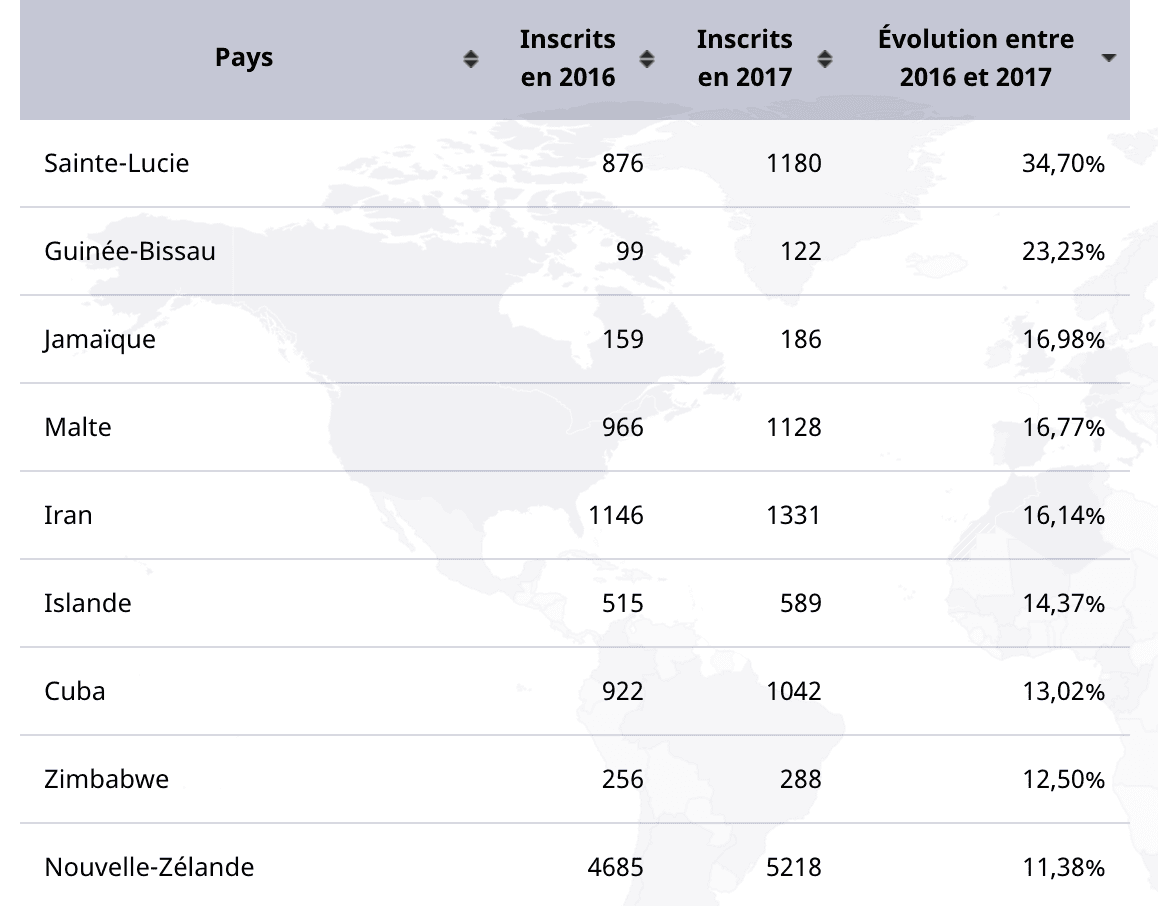Click the sort arrows beside Pays header
This screenshot has height=906, width=1158.
[x=471, y=59]
